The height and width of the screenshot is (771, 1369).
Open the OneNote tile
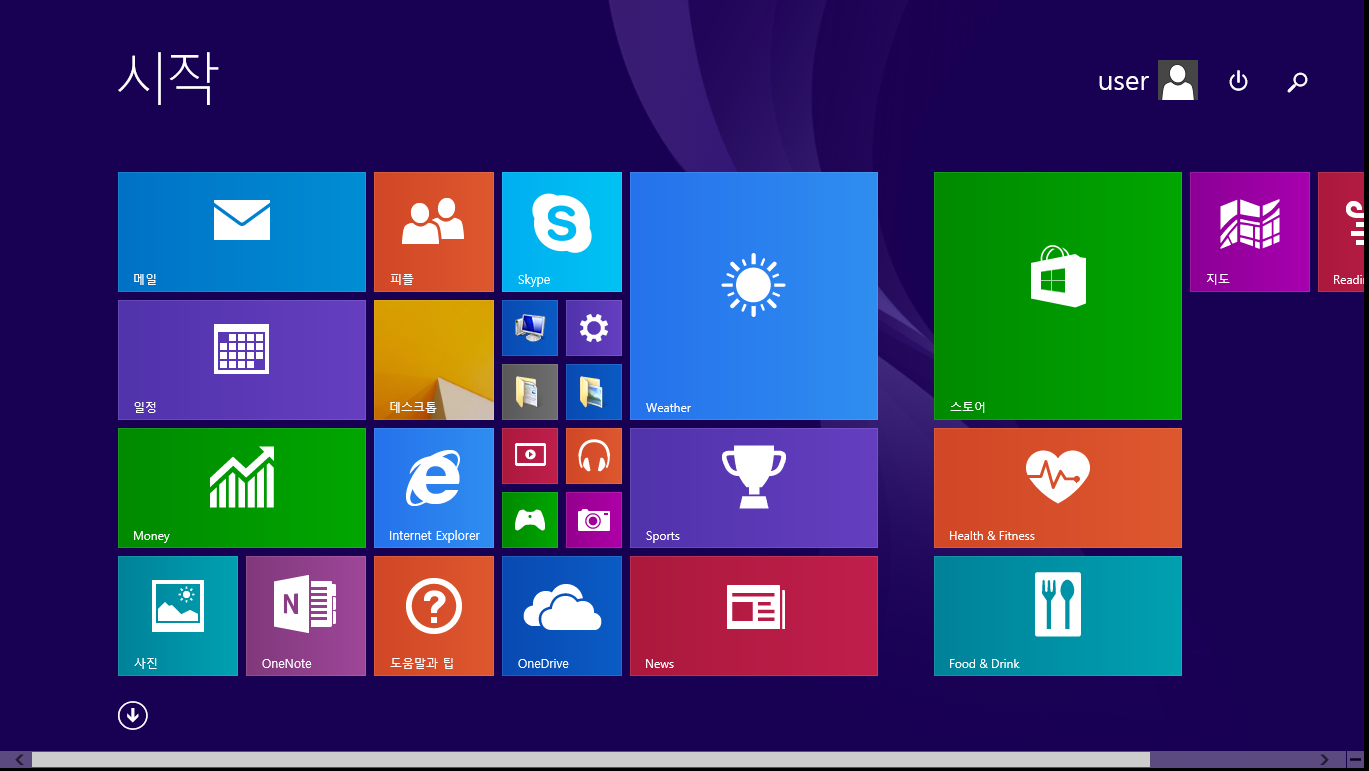pyautogui.click(x=305, y=615)
